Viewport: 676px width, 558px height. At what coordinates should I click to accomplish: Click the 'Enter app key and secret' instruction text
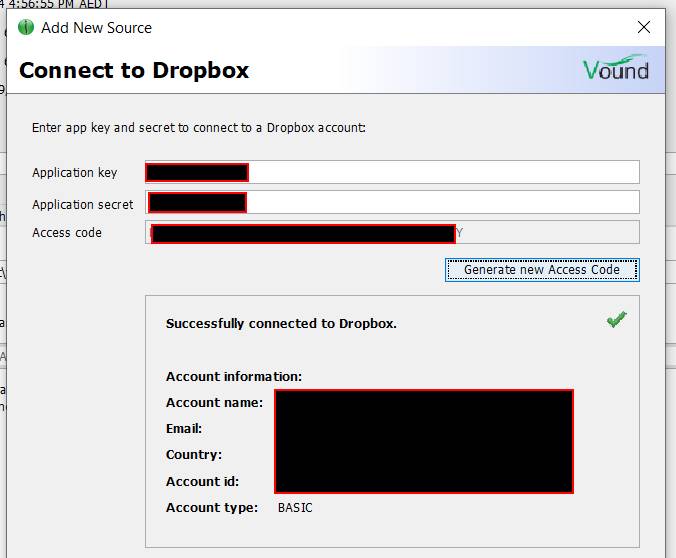(x=199, y=128)
